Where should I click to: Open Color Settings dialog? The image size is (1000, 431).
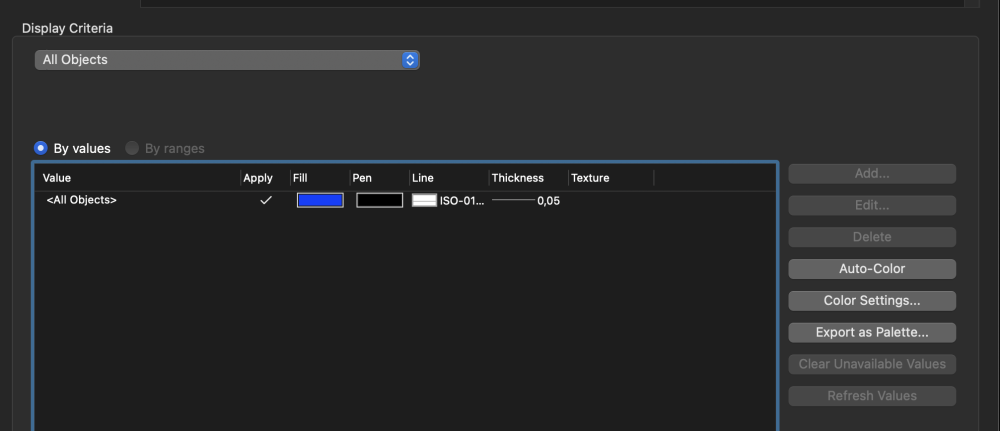pyautogui.click(x=872, y=301)
